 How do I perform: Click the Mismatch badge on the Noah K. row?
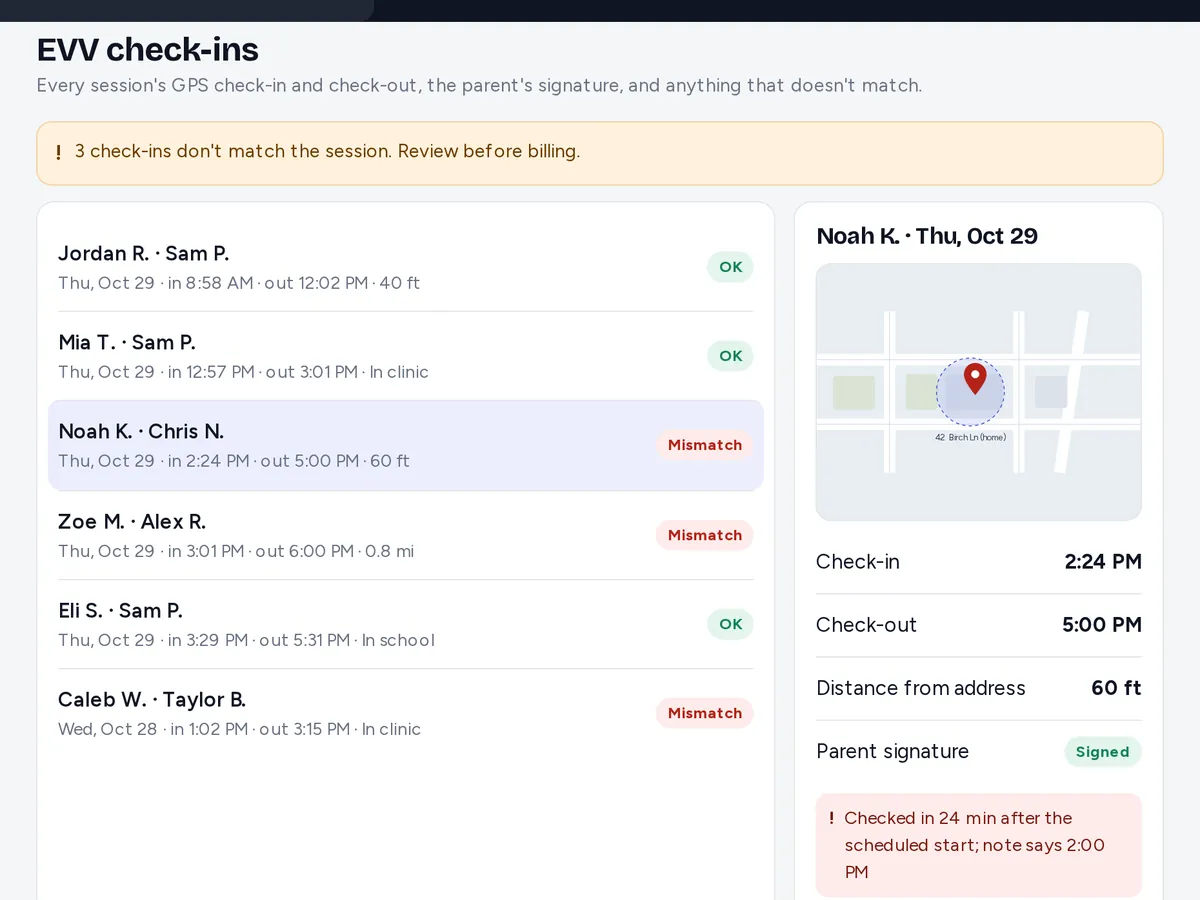(x=705, y=445)
